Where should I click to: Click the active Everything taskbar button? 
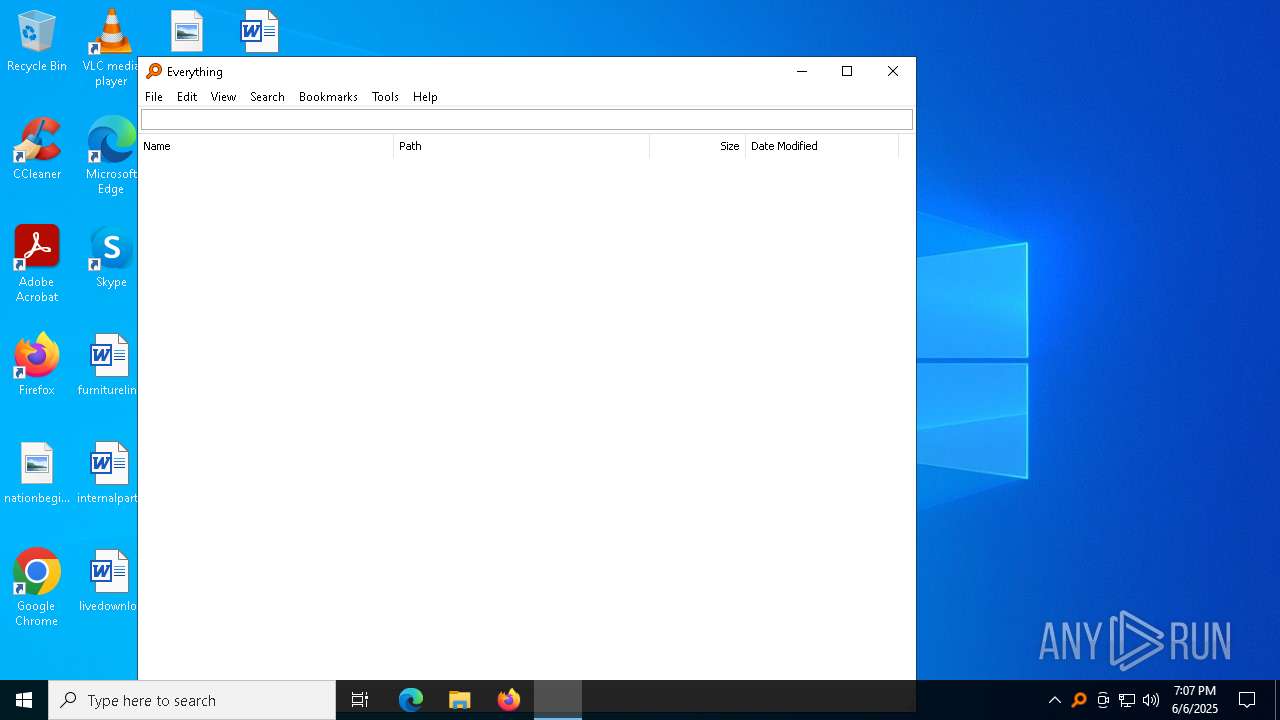point(558,700)
